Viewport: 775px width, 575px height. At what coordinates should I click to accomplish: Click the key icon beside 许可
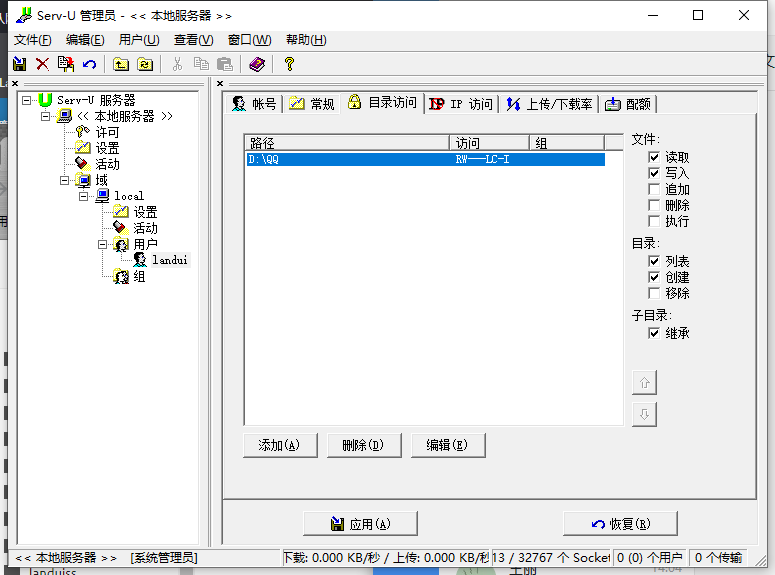point(82,132)
